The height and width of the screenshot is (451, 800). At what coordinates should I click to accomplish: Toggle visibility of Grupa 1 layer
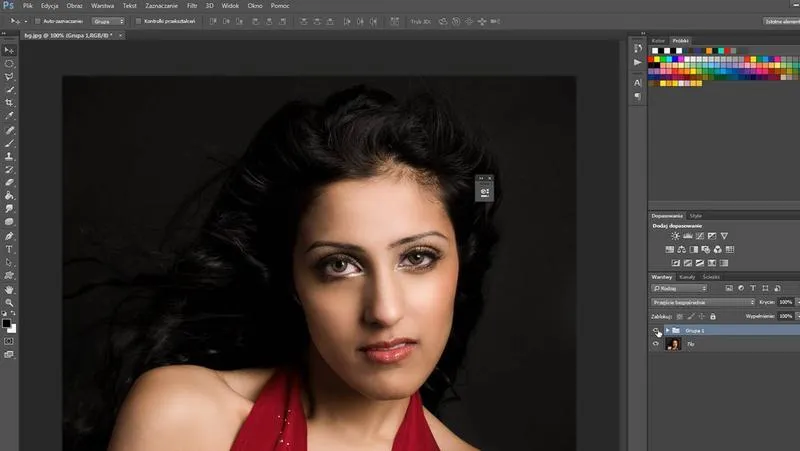coord(656,330)
